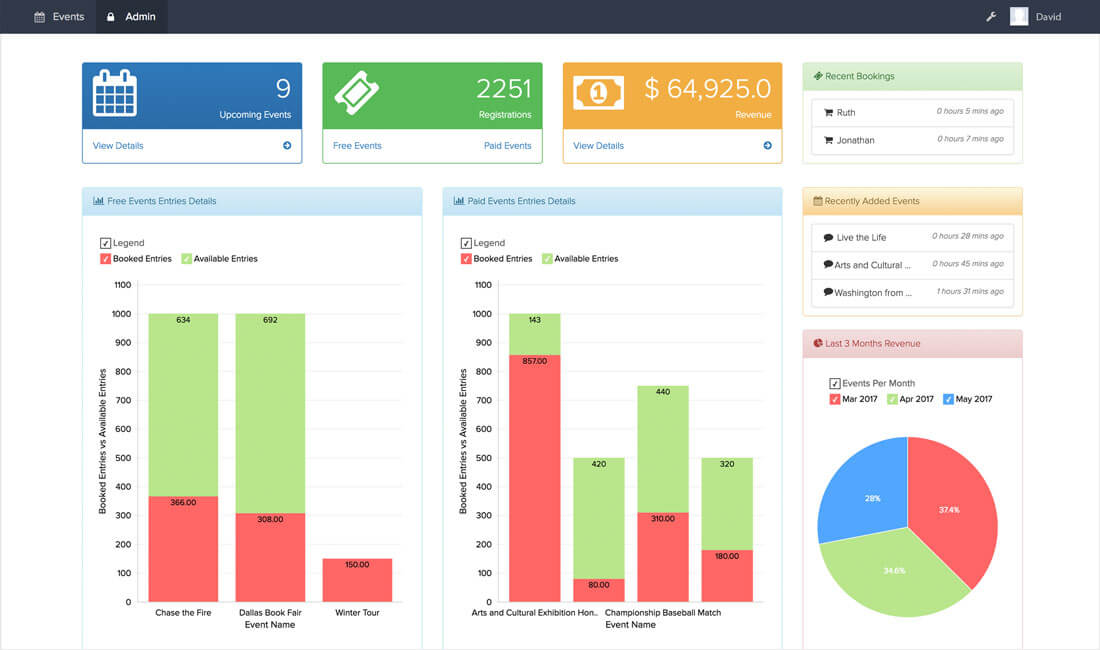Click Ruth's shopping cart booking icon

(829, 112)
